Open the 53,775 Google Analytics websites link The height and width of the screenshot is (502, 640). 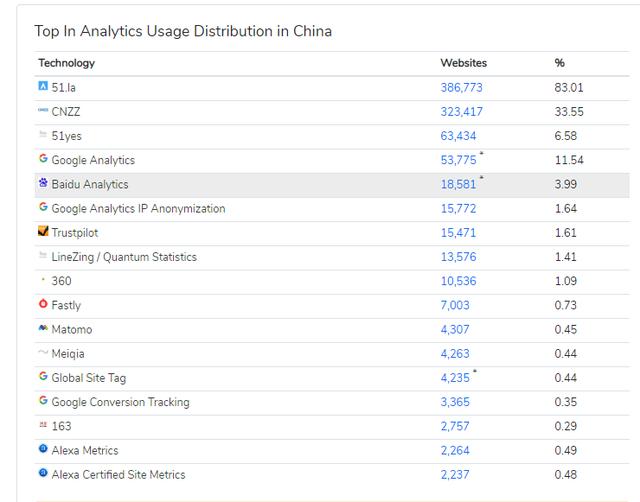tap(458, 160)
